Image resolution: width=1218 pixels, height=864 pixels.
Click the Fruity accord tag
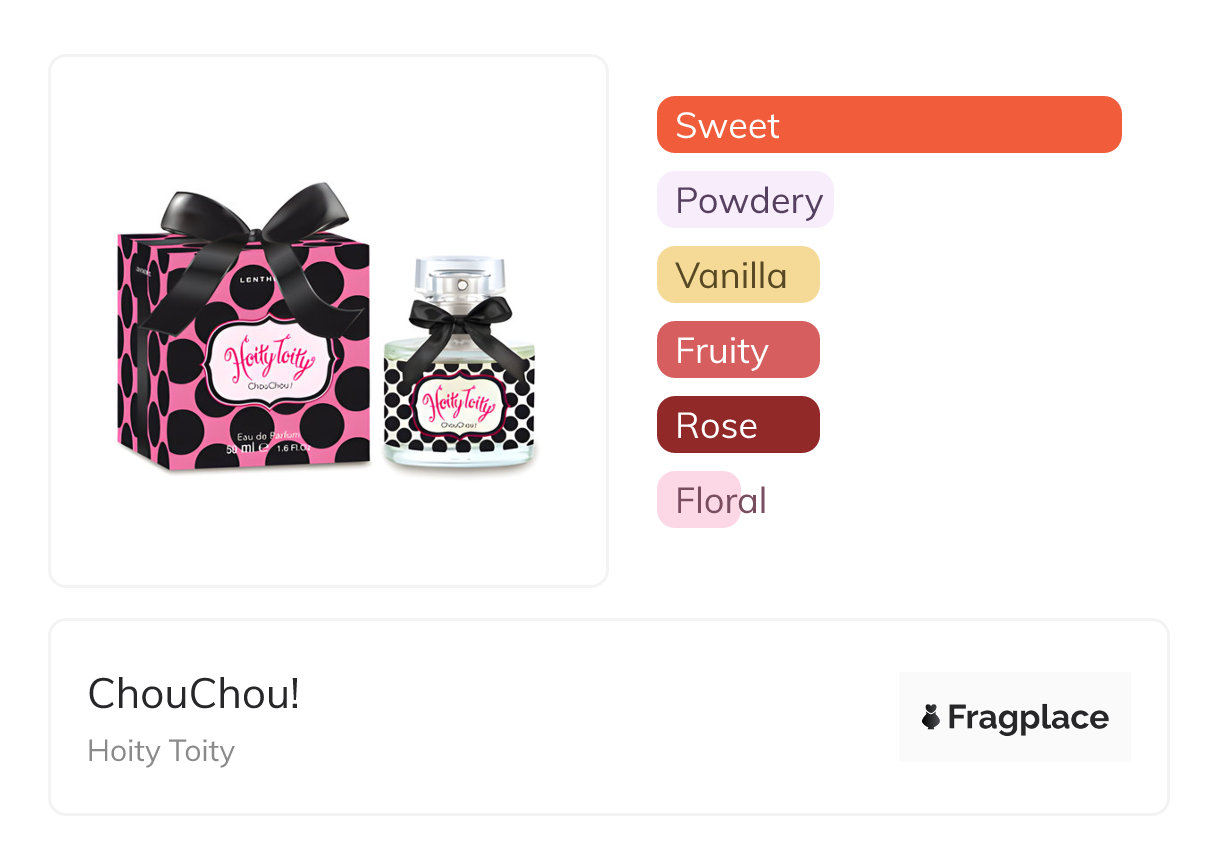coord(737,350)
